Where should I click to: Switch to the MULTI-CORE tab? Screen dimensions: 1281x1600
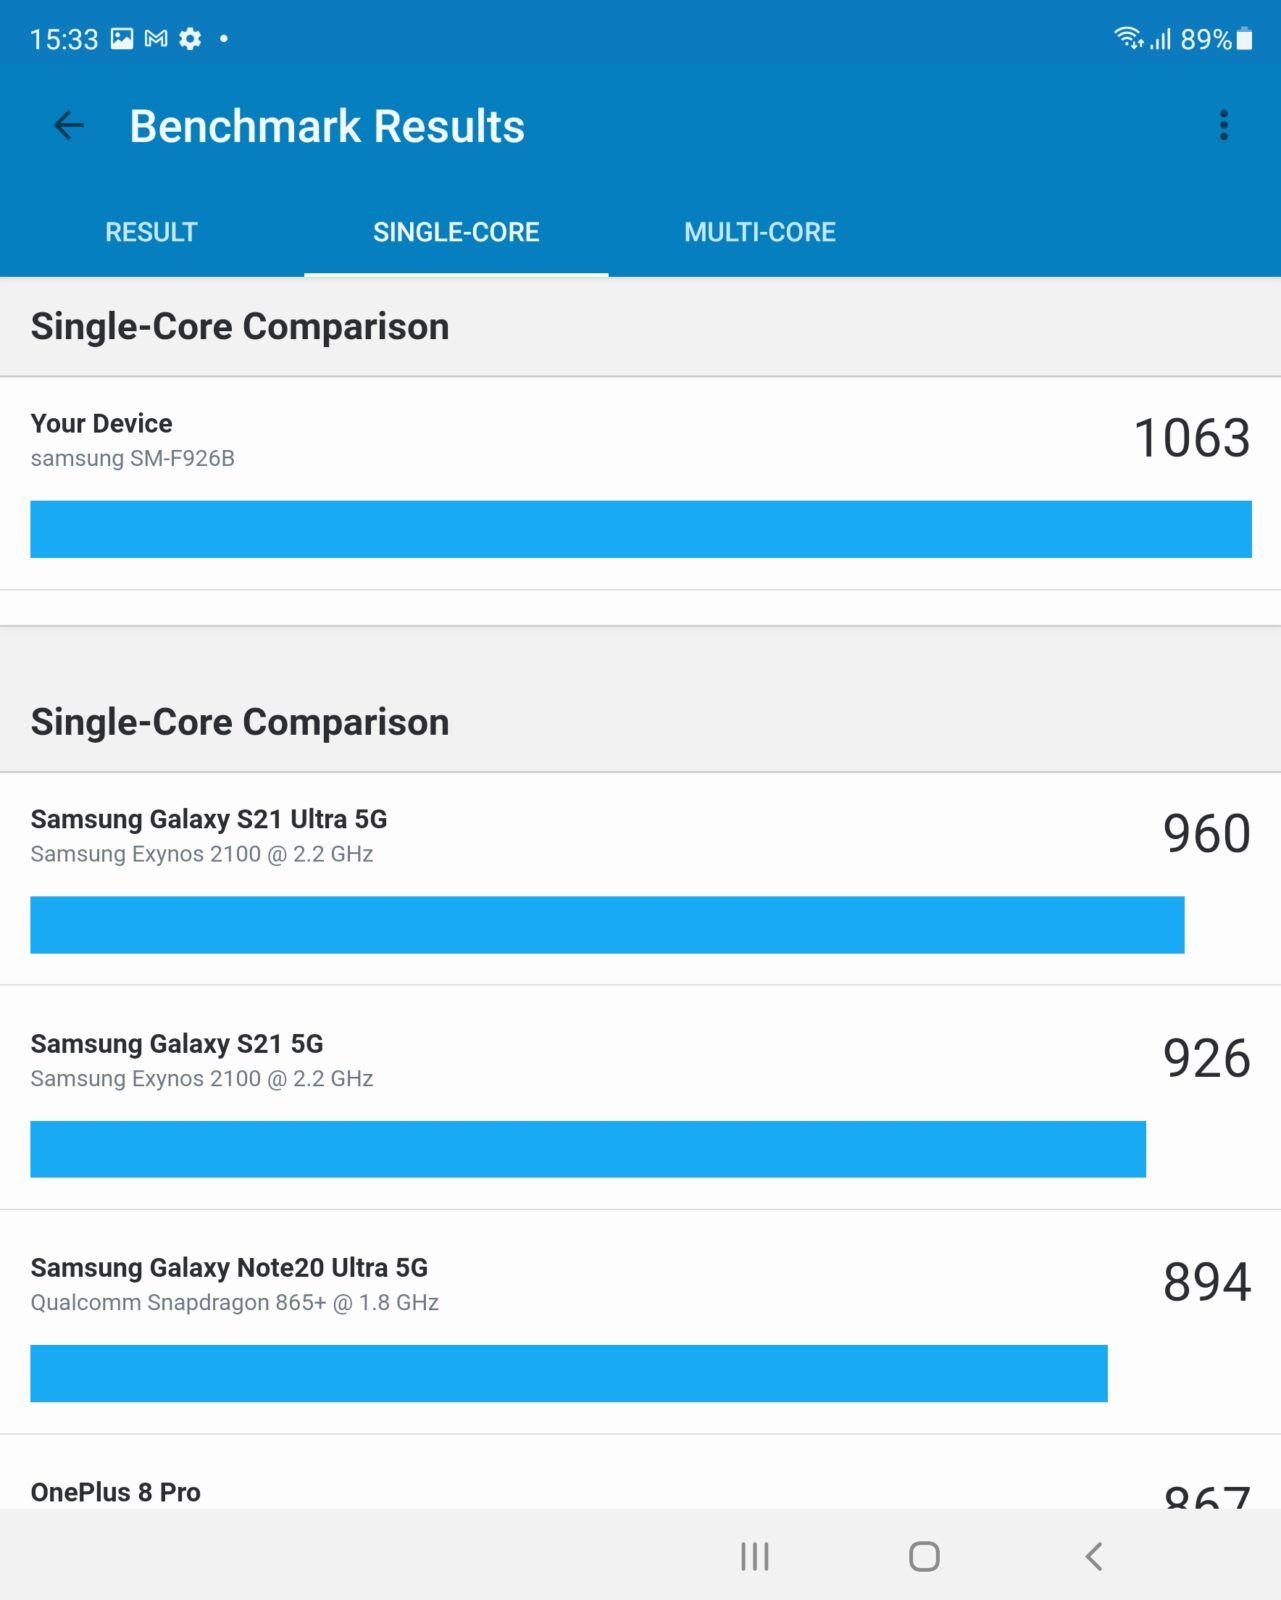pos(760,232)
